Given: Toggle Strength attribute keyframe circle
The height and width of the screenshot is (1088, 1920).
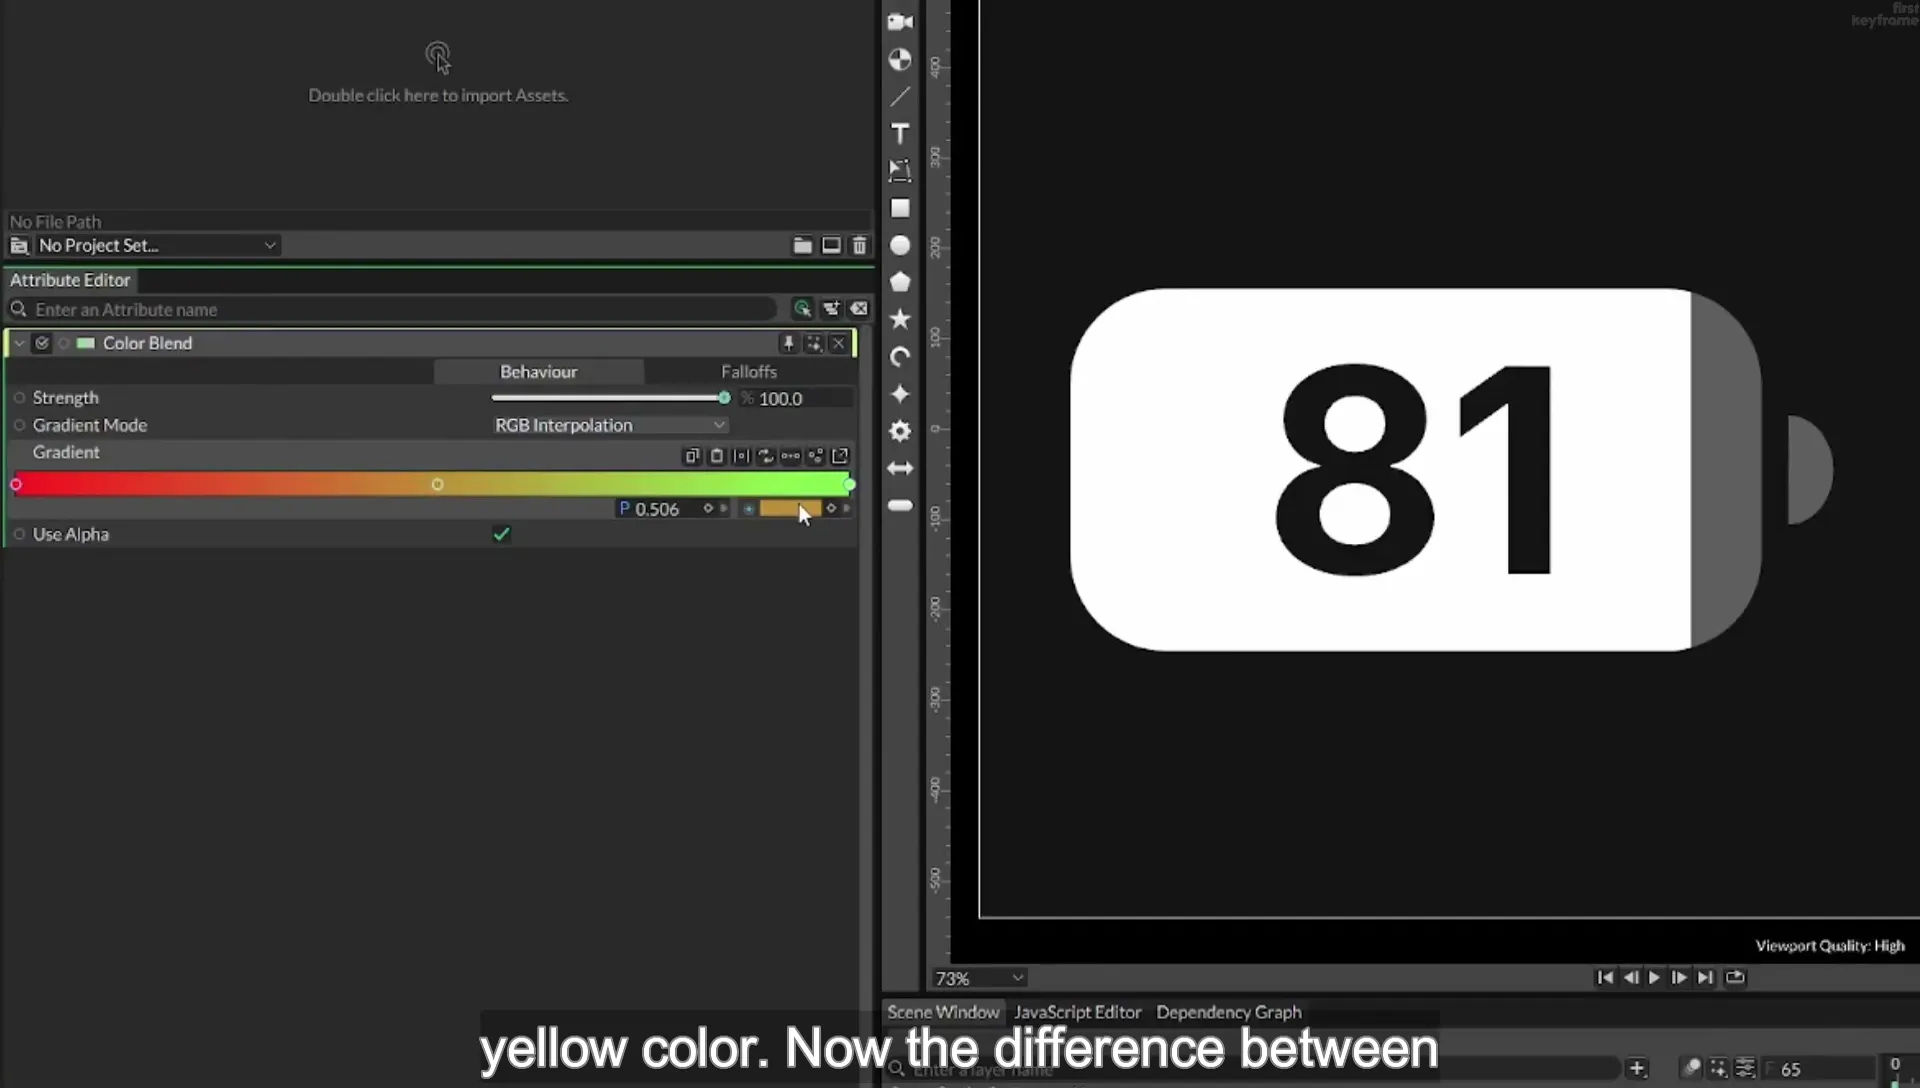Looking at the screenshot, I should coord(19,398).
